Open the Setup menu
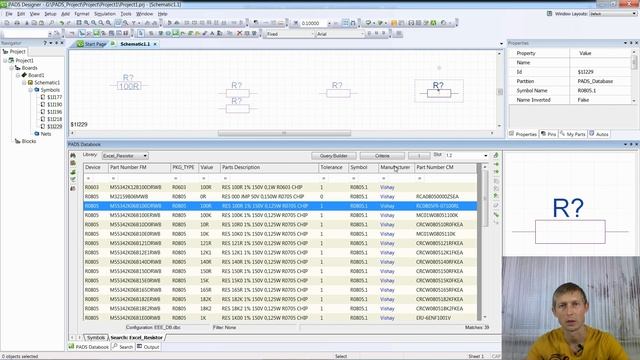 (x=50, y=13)
